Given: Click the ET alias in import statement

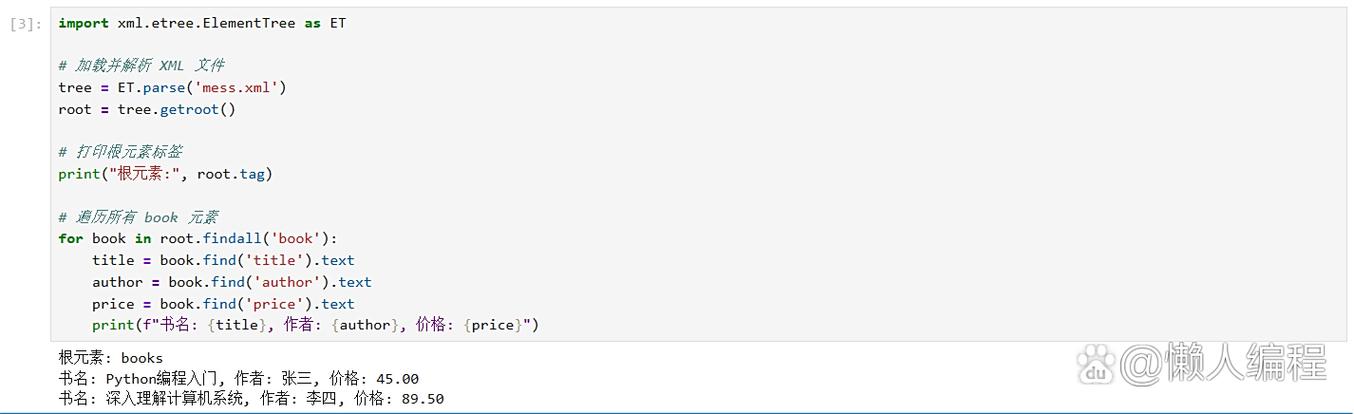Looking at the screenshot, I should click(x=338, y=22).
